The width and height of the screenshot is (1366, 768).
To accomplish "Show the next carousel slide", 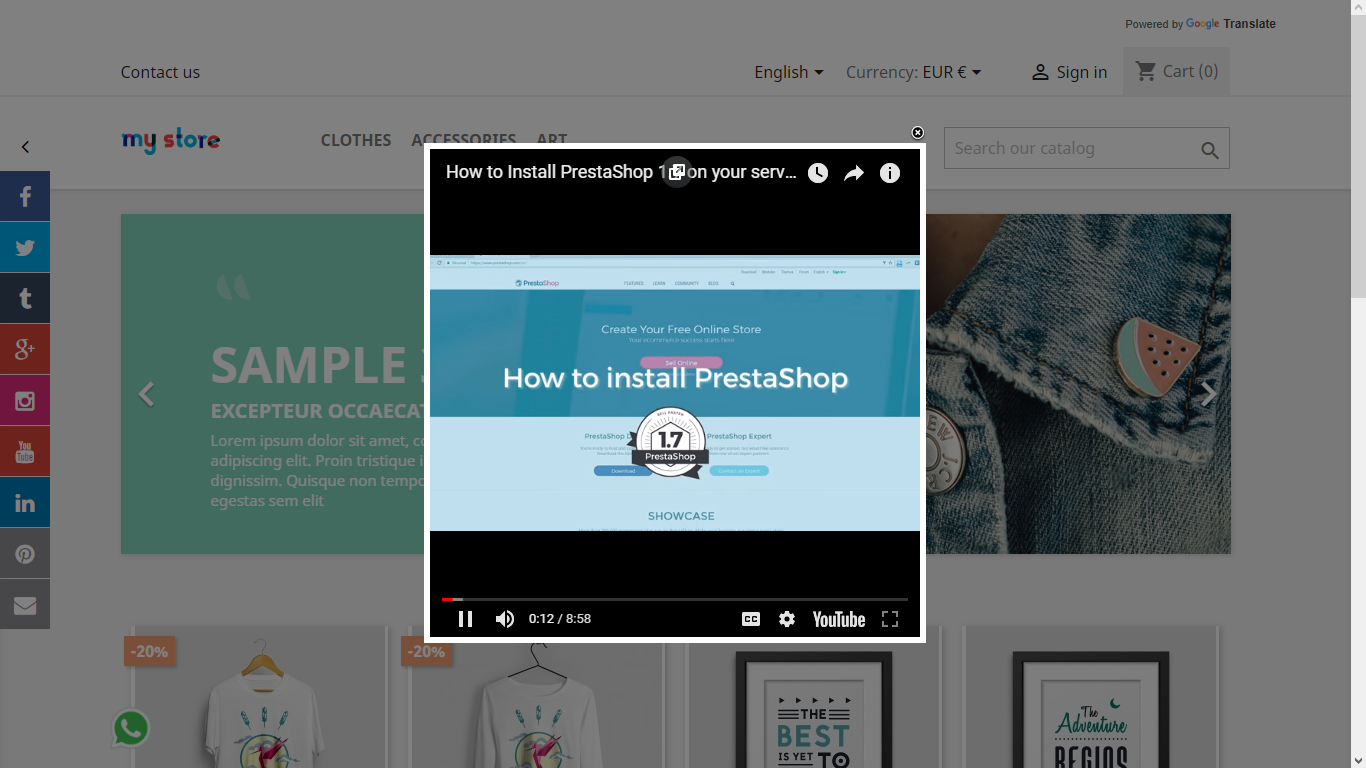I will click(1208, 394).
